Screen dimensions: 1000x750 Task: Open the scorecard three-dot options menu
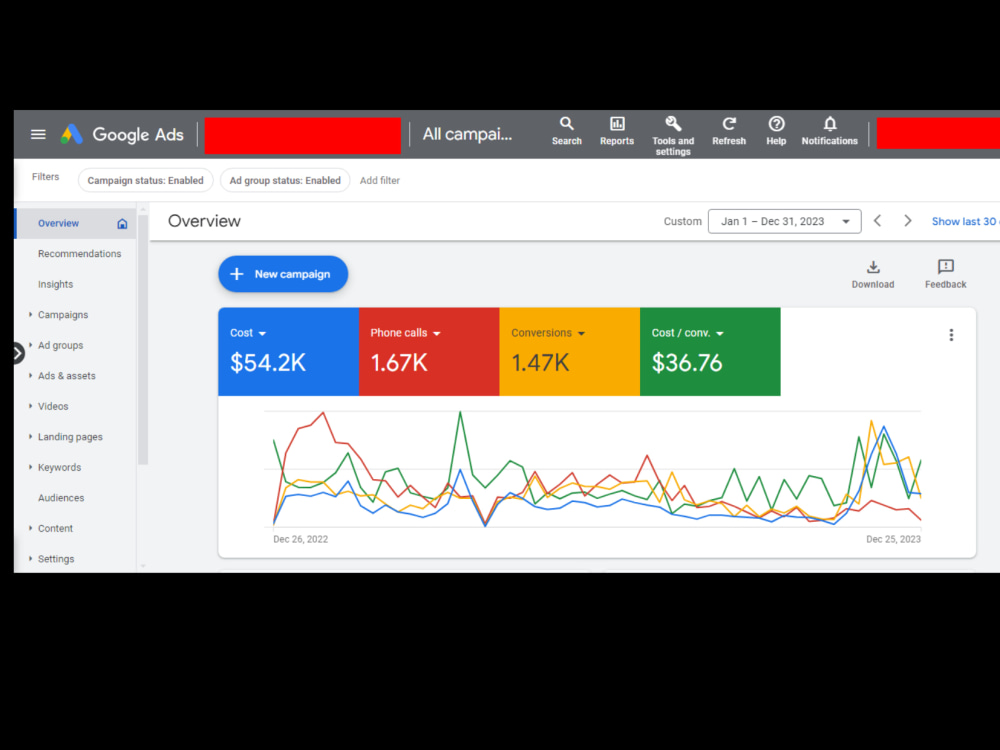951,335
